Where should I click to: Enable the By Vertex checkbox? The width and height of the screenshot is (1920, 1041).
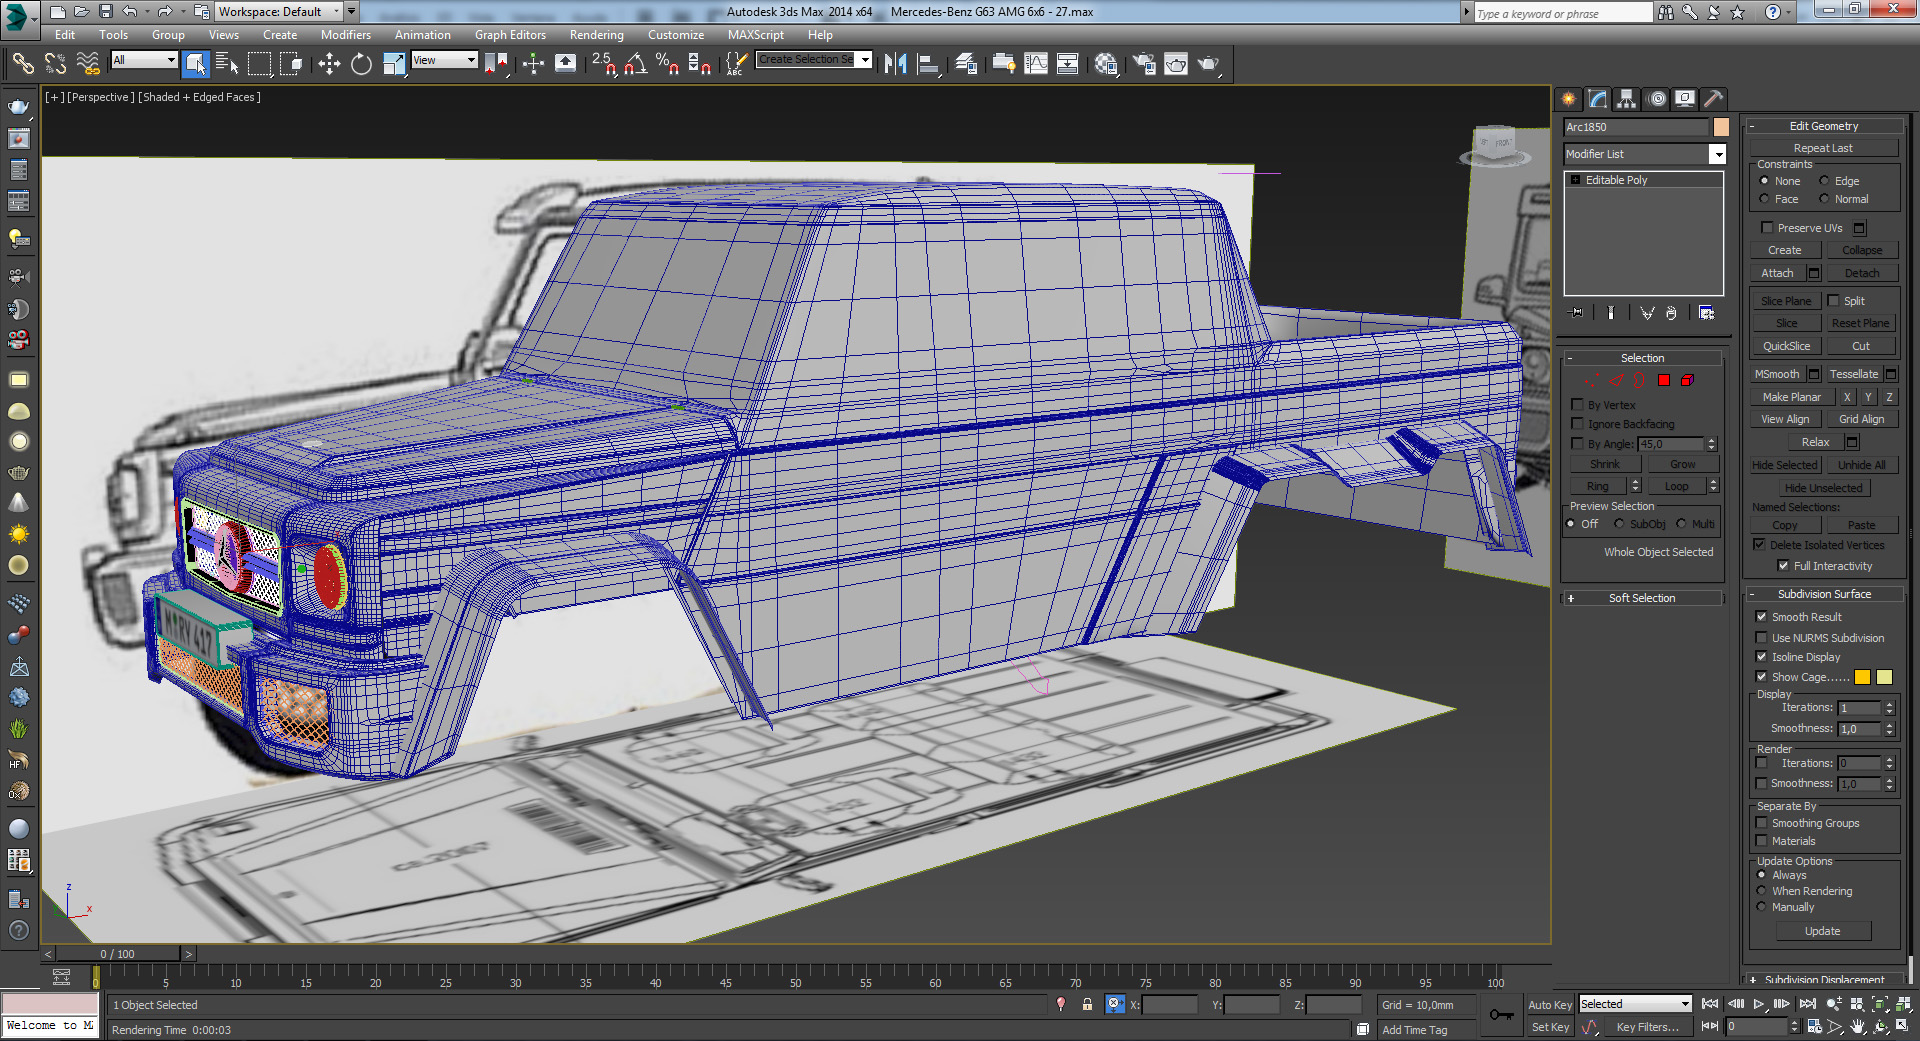(1578, 405)
